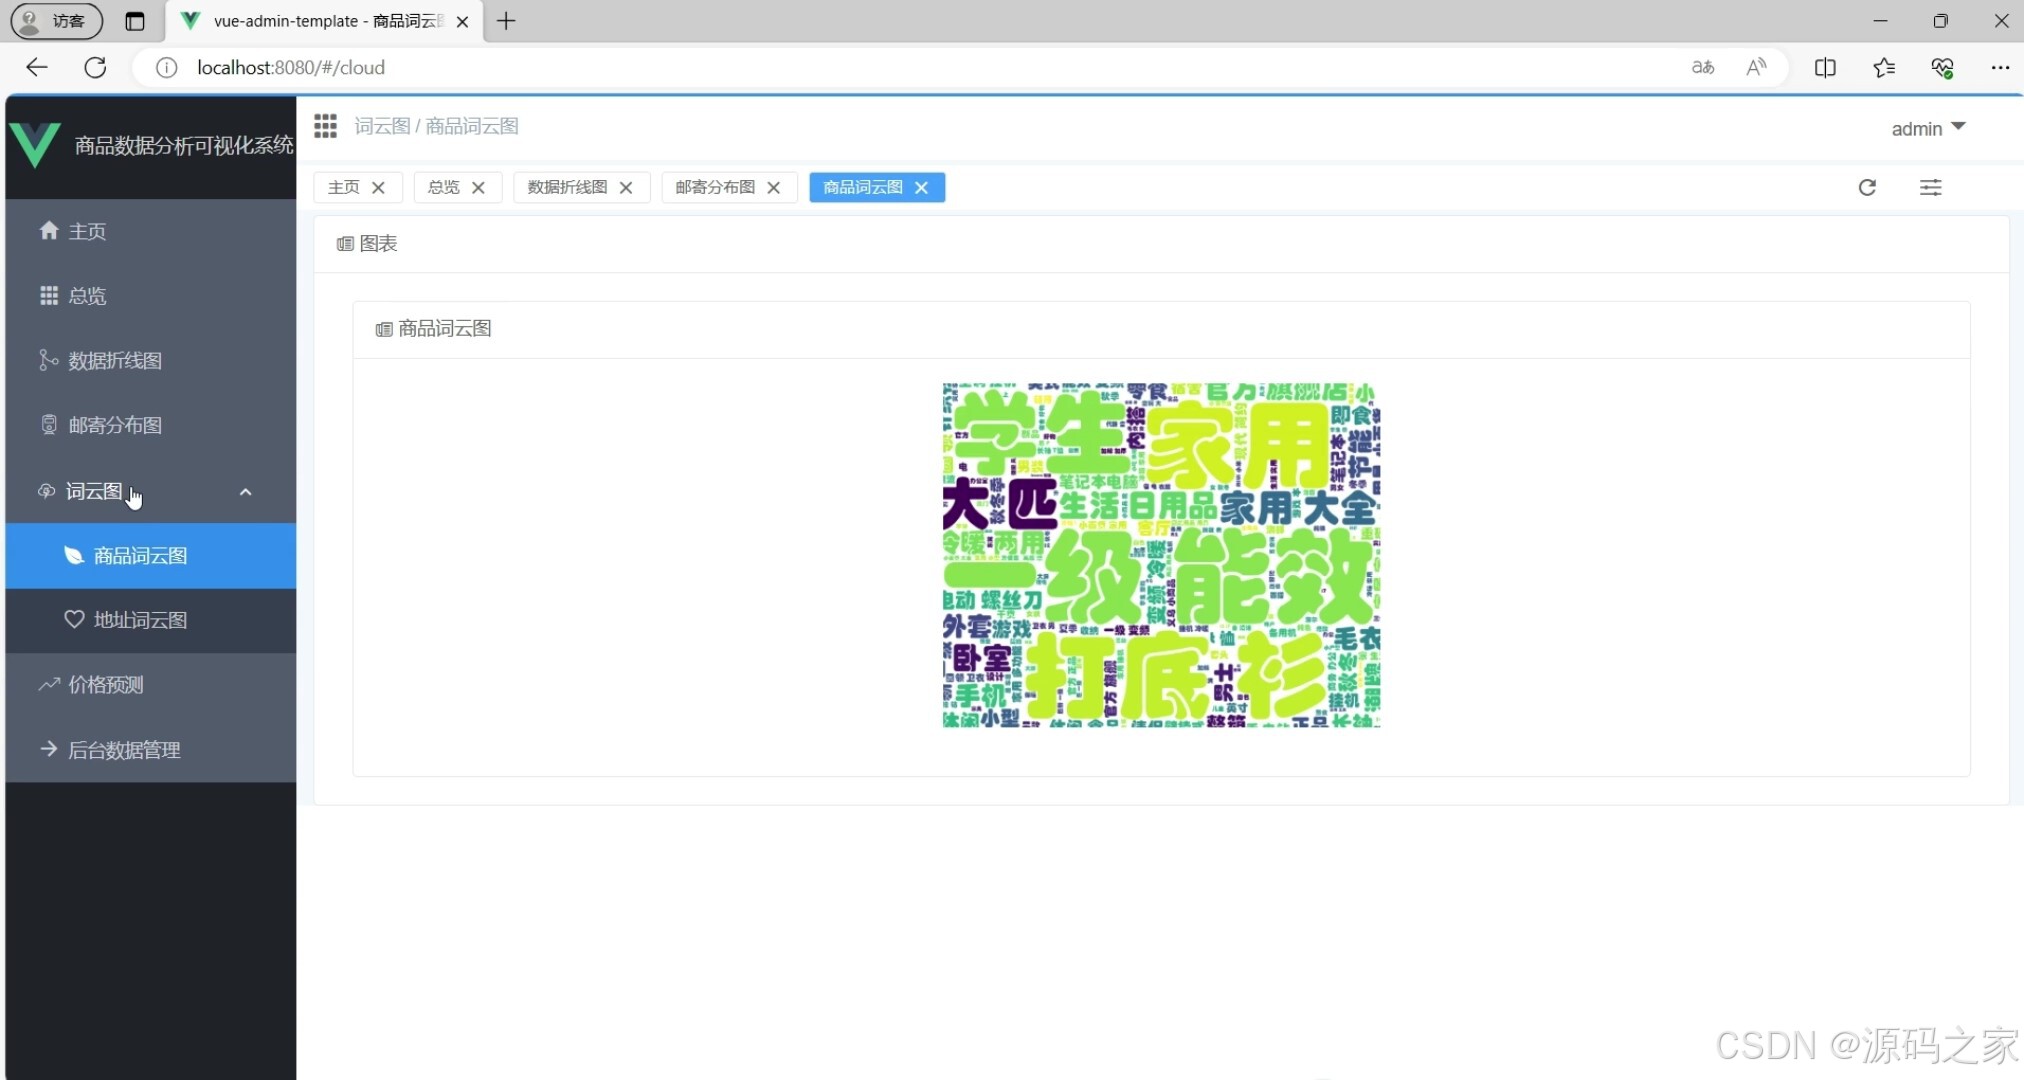Close the 数据折线图 tab
2024x1080 pixels.
(625, 187)
